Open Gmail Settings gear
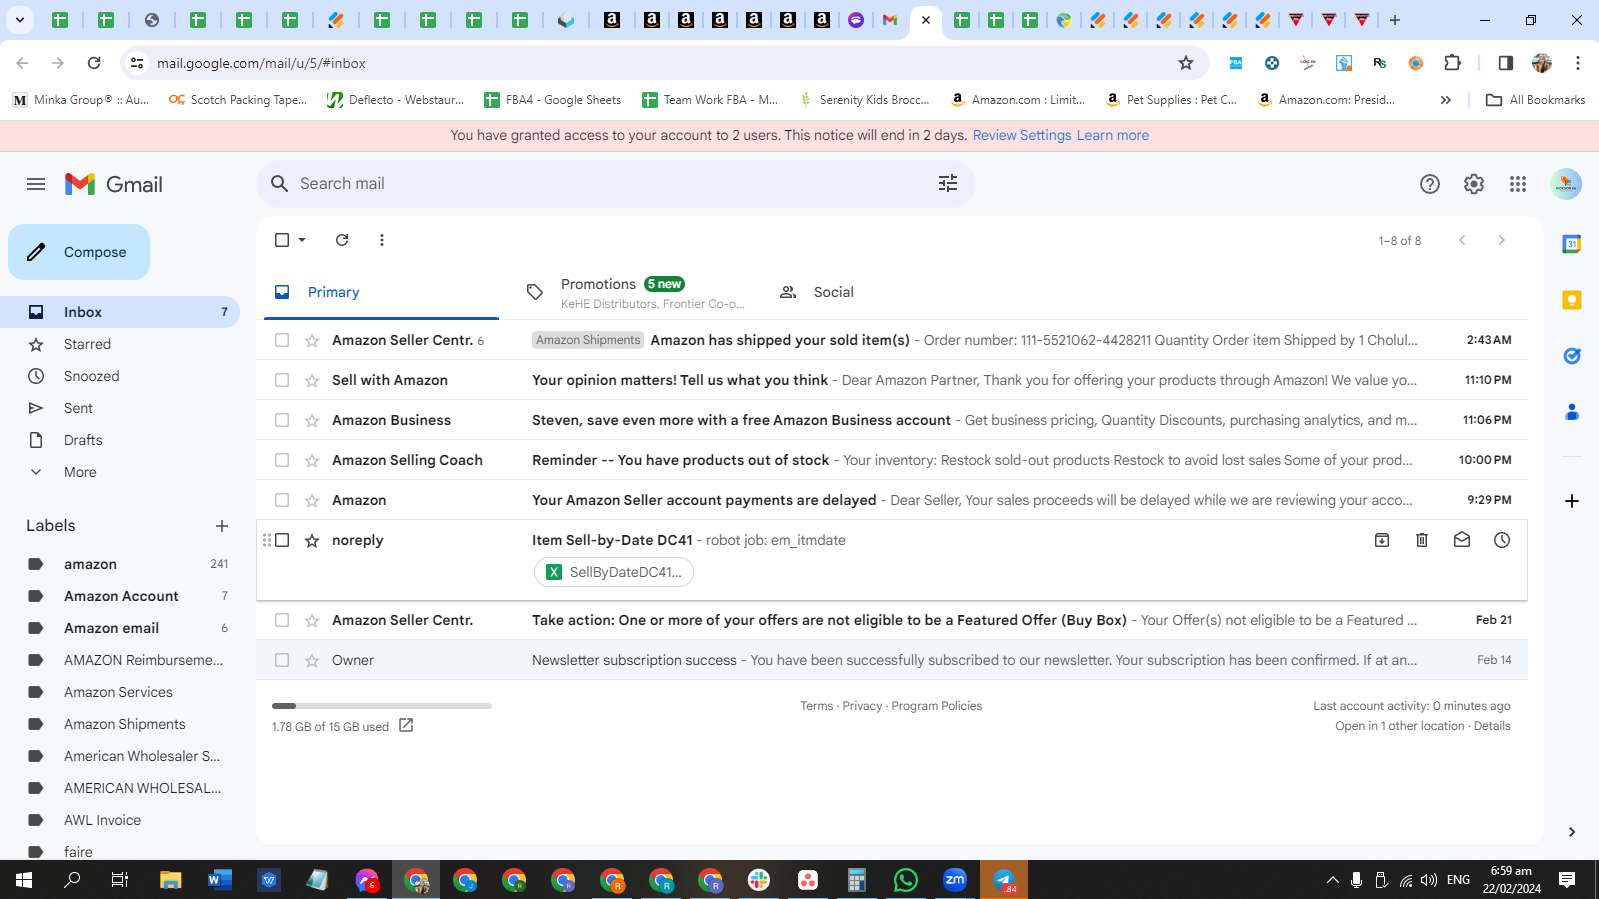The image size is (1599, 899). click(1474, 184)
